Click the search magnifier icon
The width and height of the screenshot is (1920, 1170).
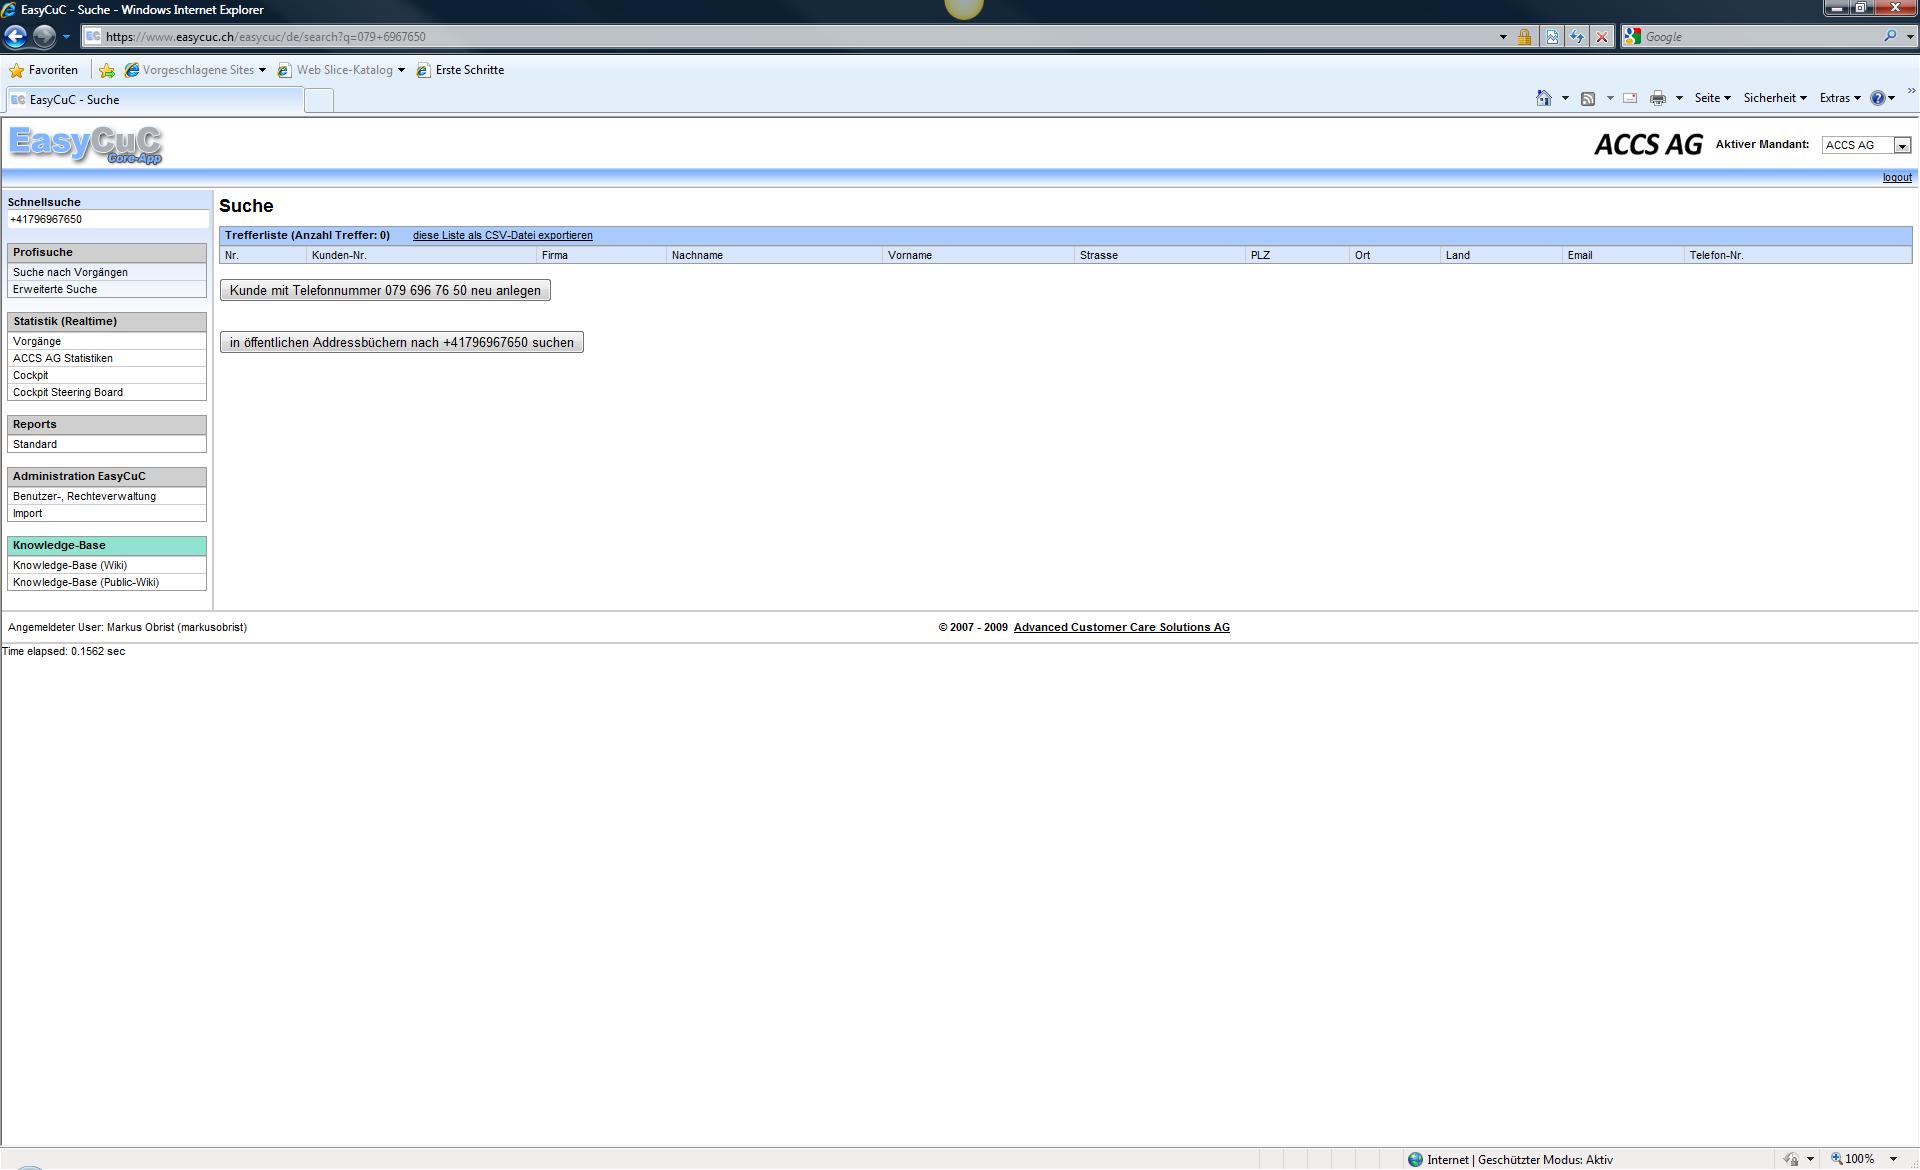(x=1889, y=36)
